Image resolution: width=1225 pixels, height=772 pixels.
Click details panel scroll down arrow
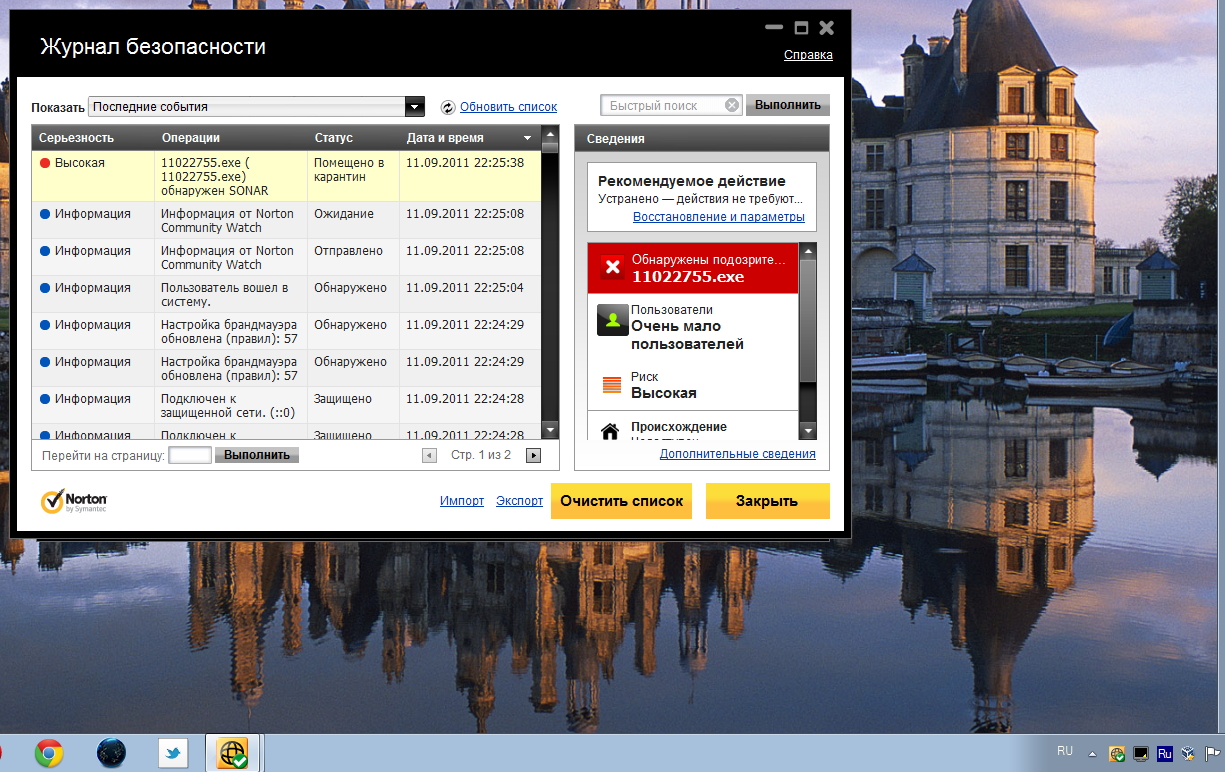(809, 431)
